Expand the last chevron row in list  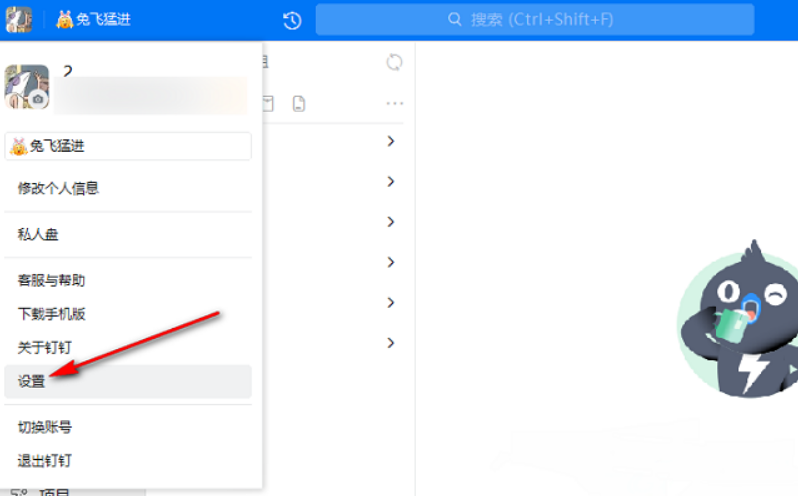point(390,343)
